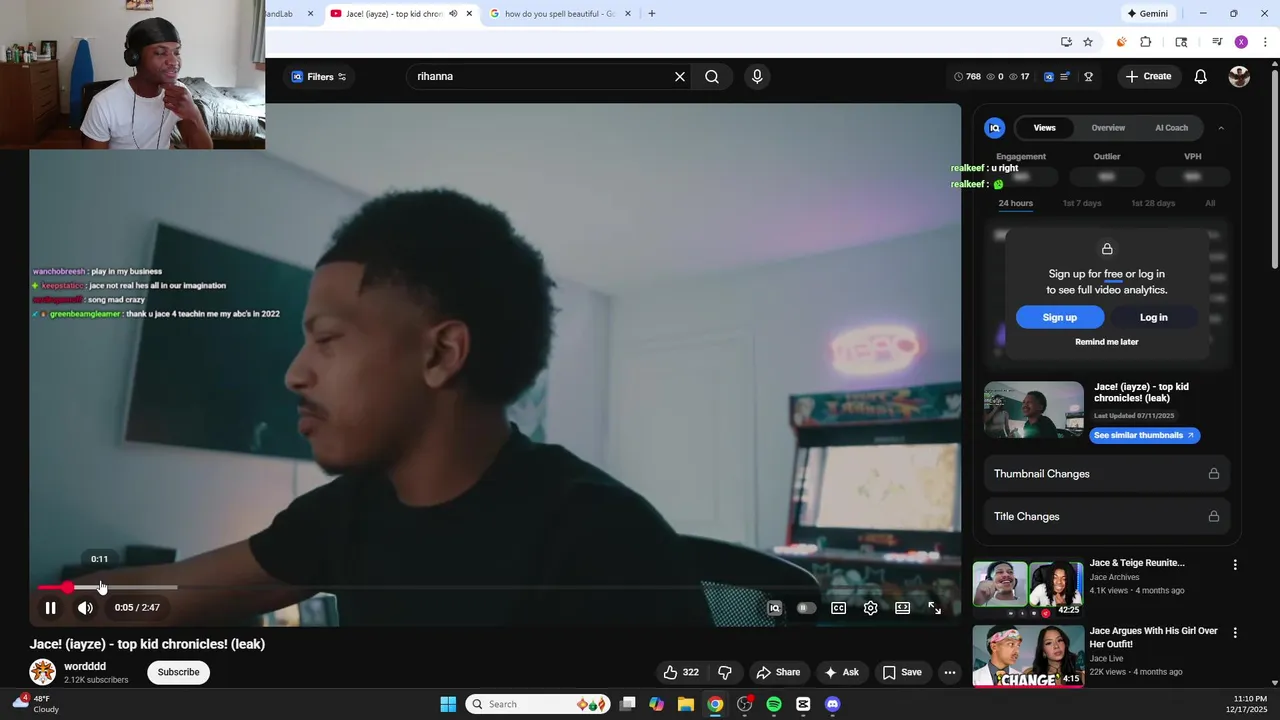Mute the video volume
Screen dimensions: 1280x720
(x=86, y=608)
